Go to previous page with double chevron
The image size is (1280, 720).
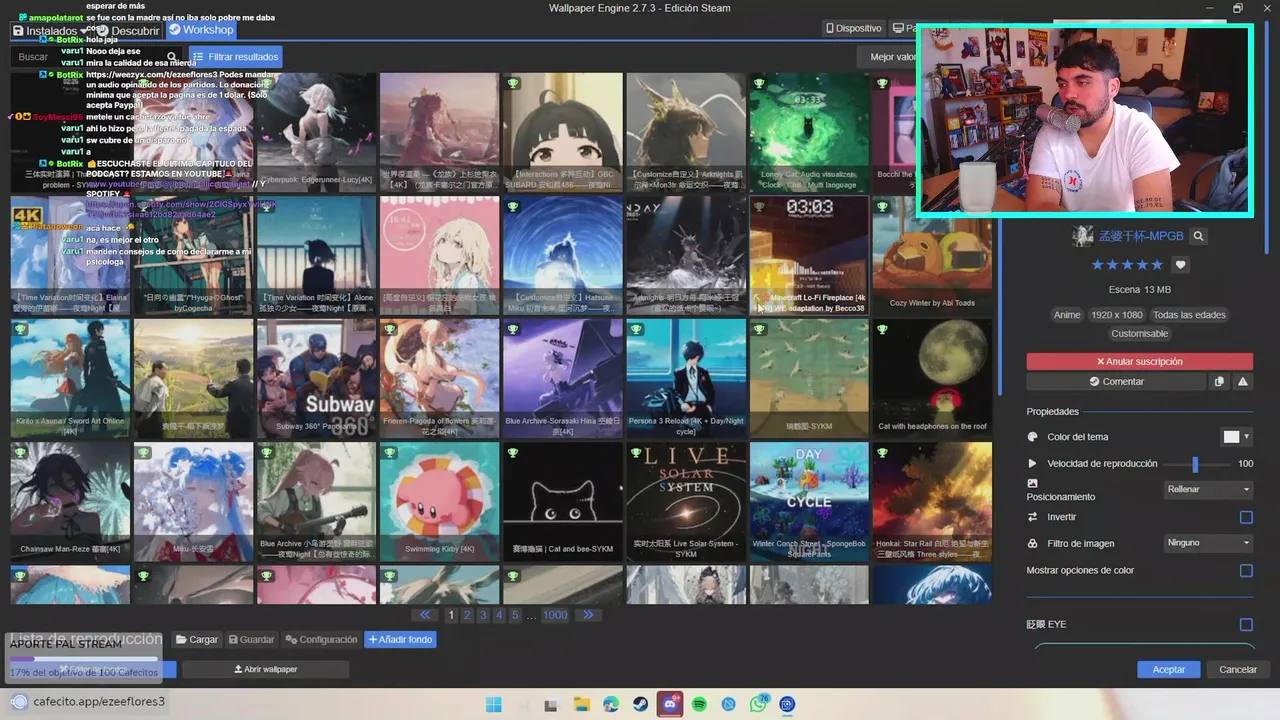[425, 615]
